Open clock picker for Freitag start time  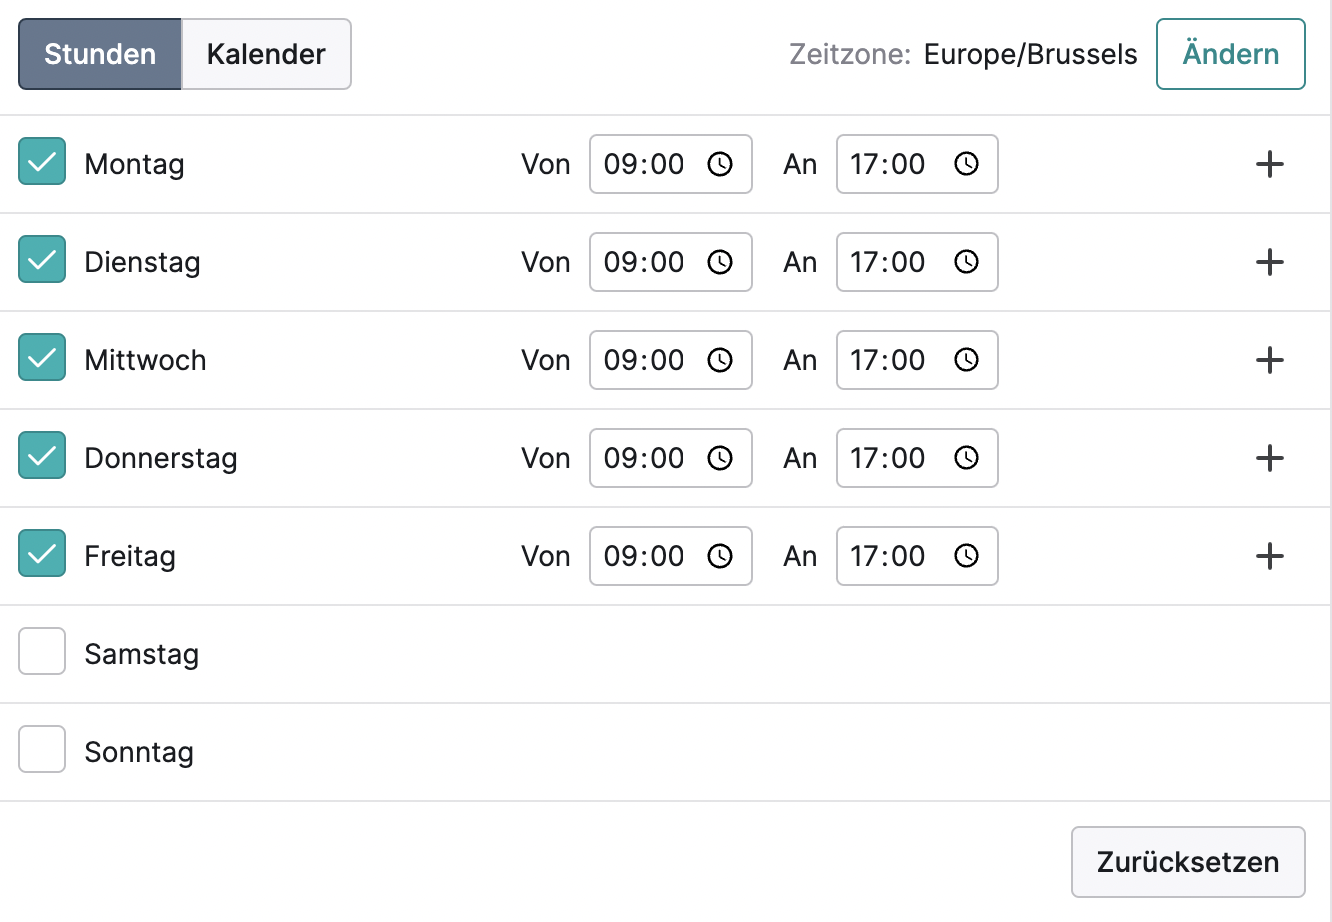[x=720, y=556]
